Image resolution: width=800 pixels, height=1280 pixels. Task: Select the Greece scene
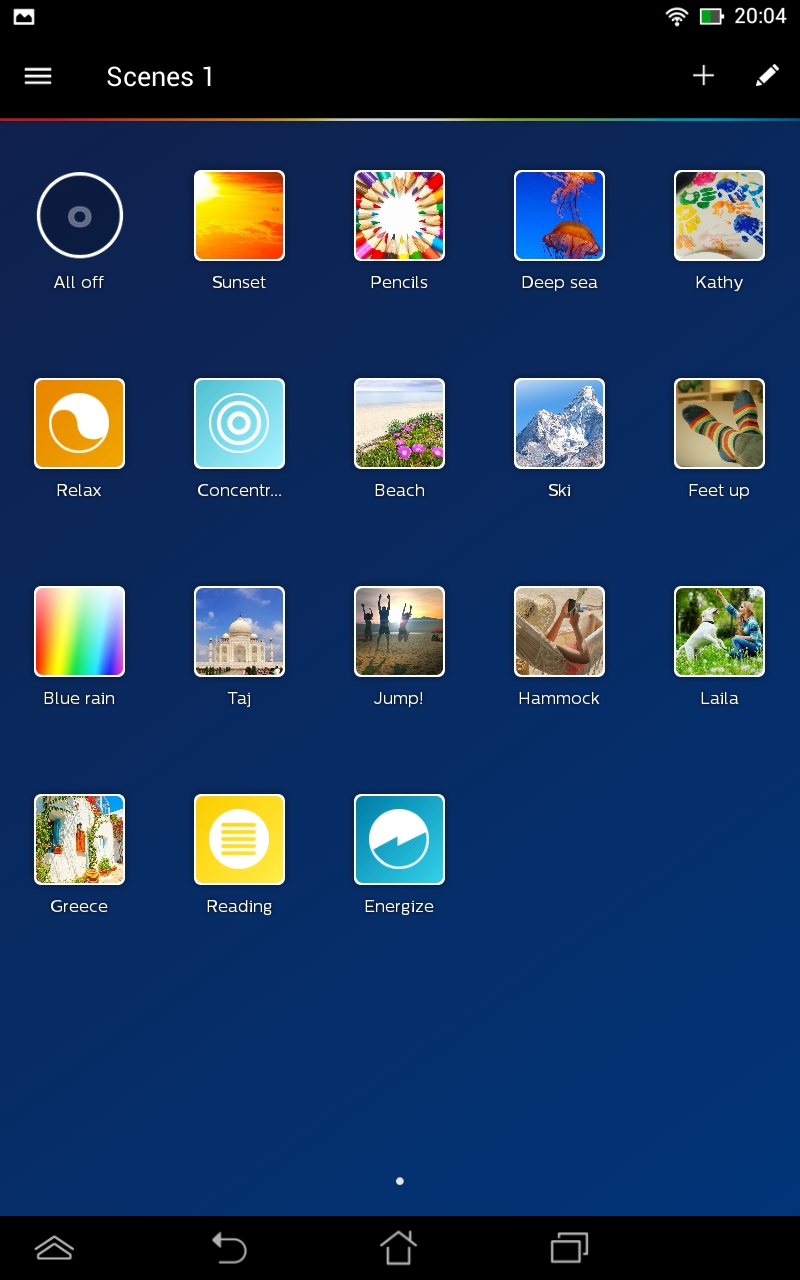coord(80,839)
